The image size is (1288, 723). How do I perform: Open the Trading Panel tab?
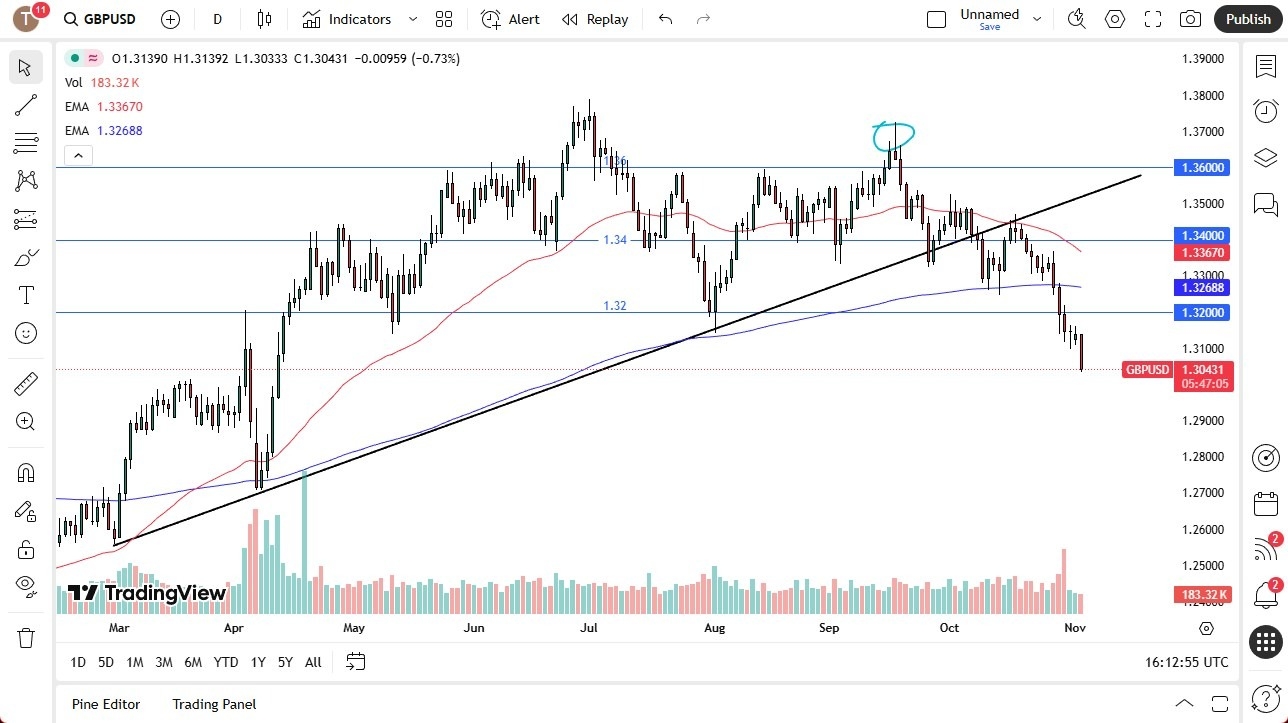click(x=213, y=704)
